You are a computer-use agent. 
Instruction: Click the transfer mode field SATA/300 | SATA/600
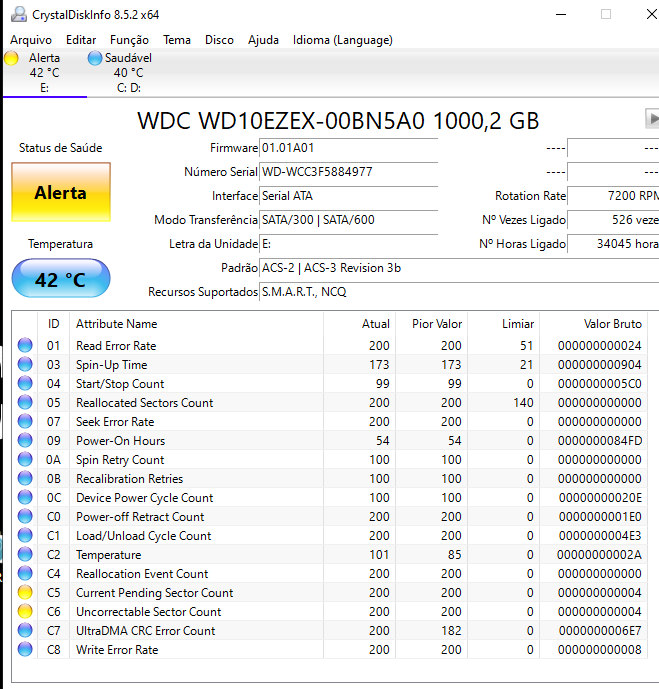[x=348, y=220]
